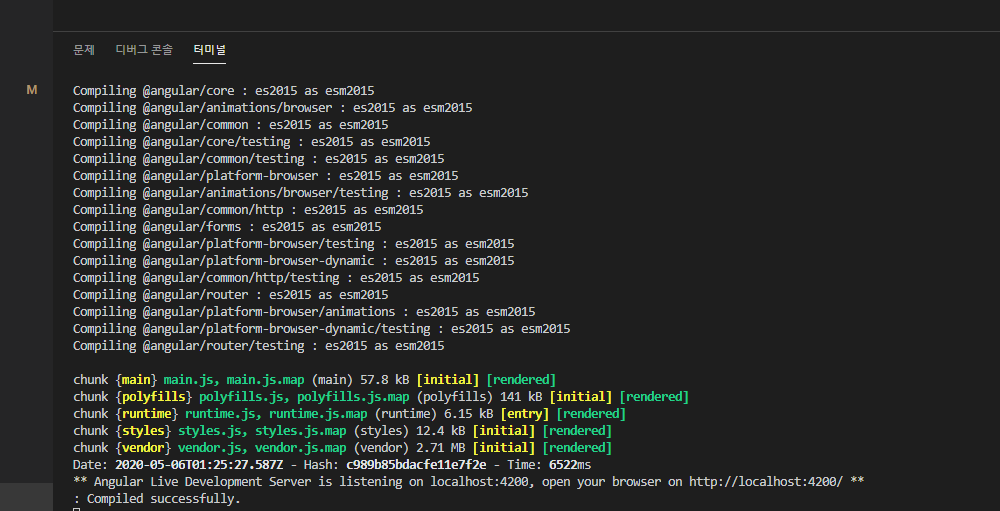The height and width of the screenshot is (511, 1000).
Task: Click the 'Compiling @angular/common/http : es2015' line
Action: point(248,210)
